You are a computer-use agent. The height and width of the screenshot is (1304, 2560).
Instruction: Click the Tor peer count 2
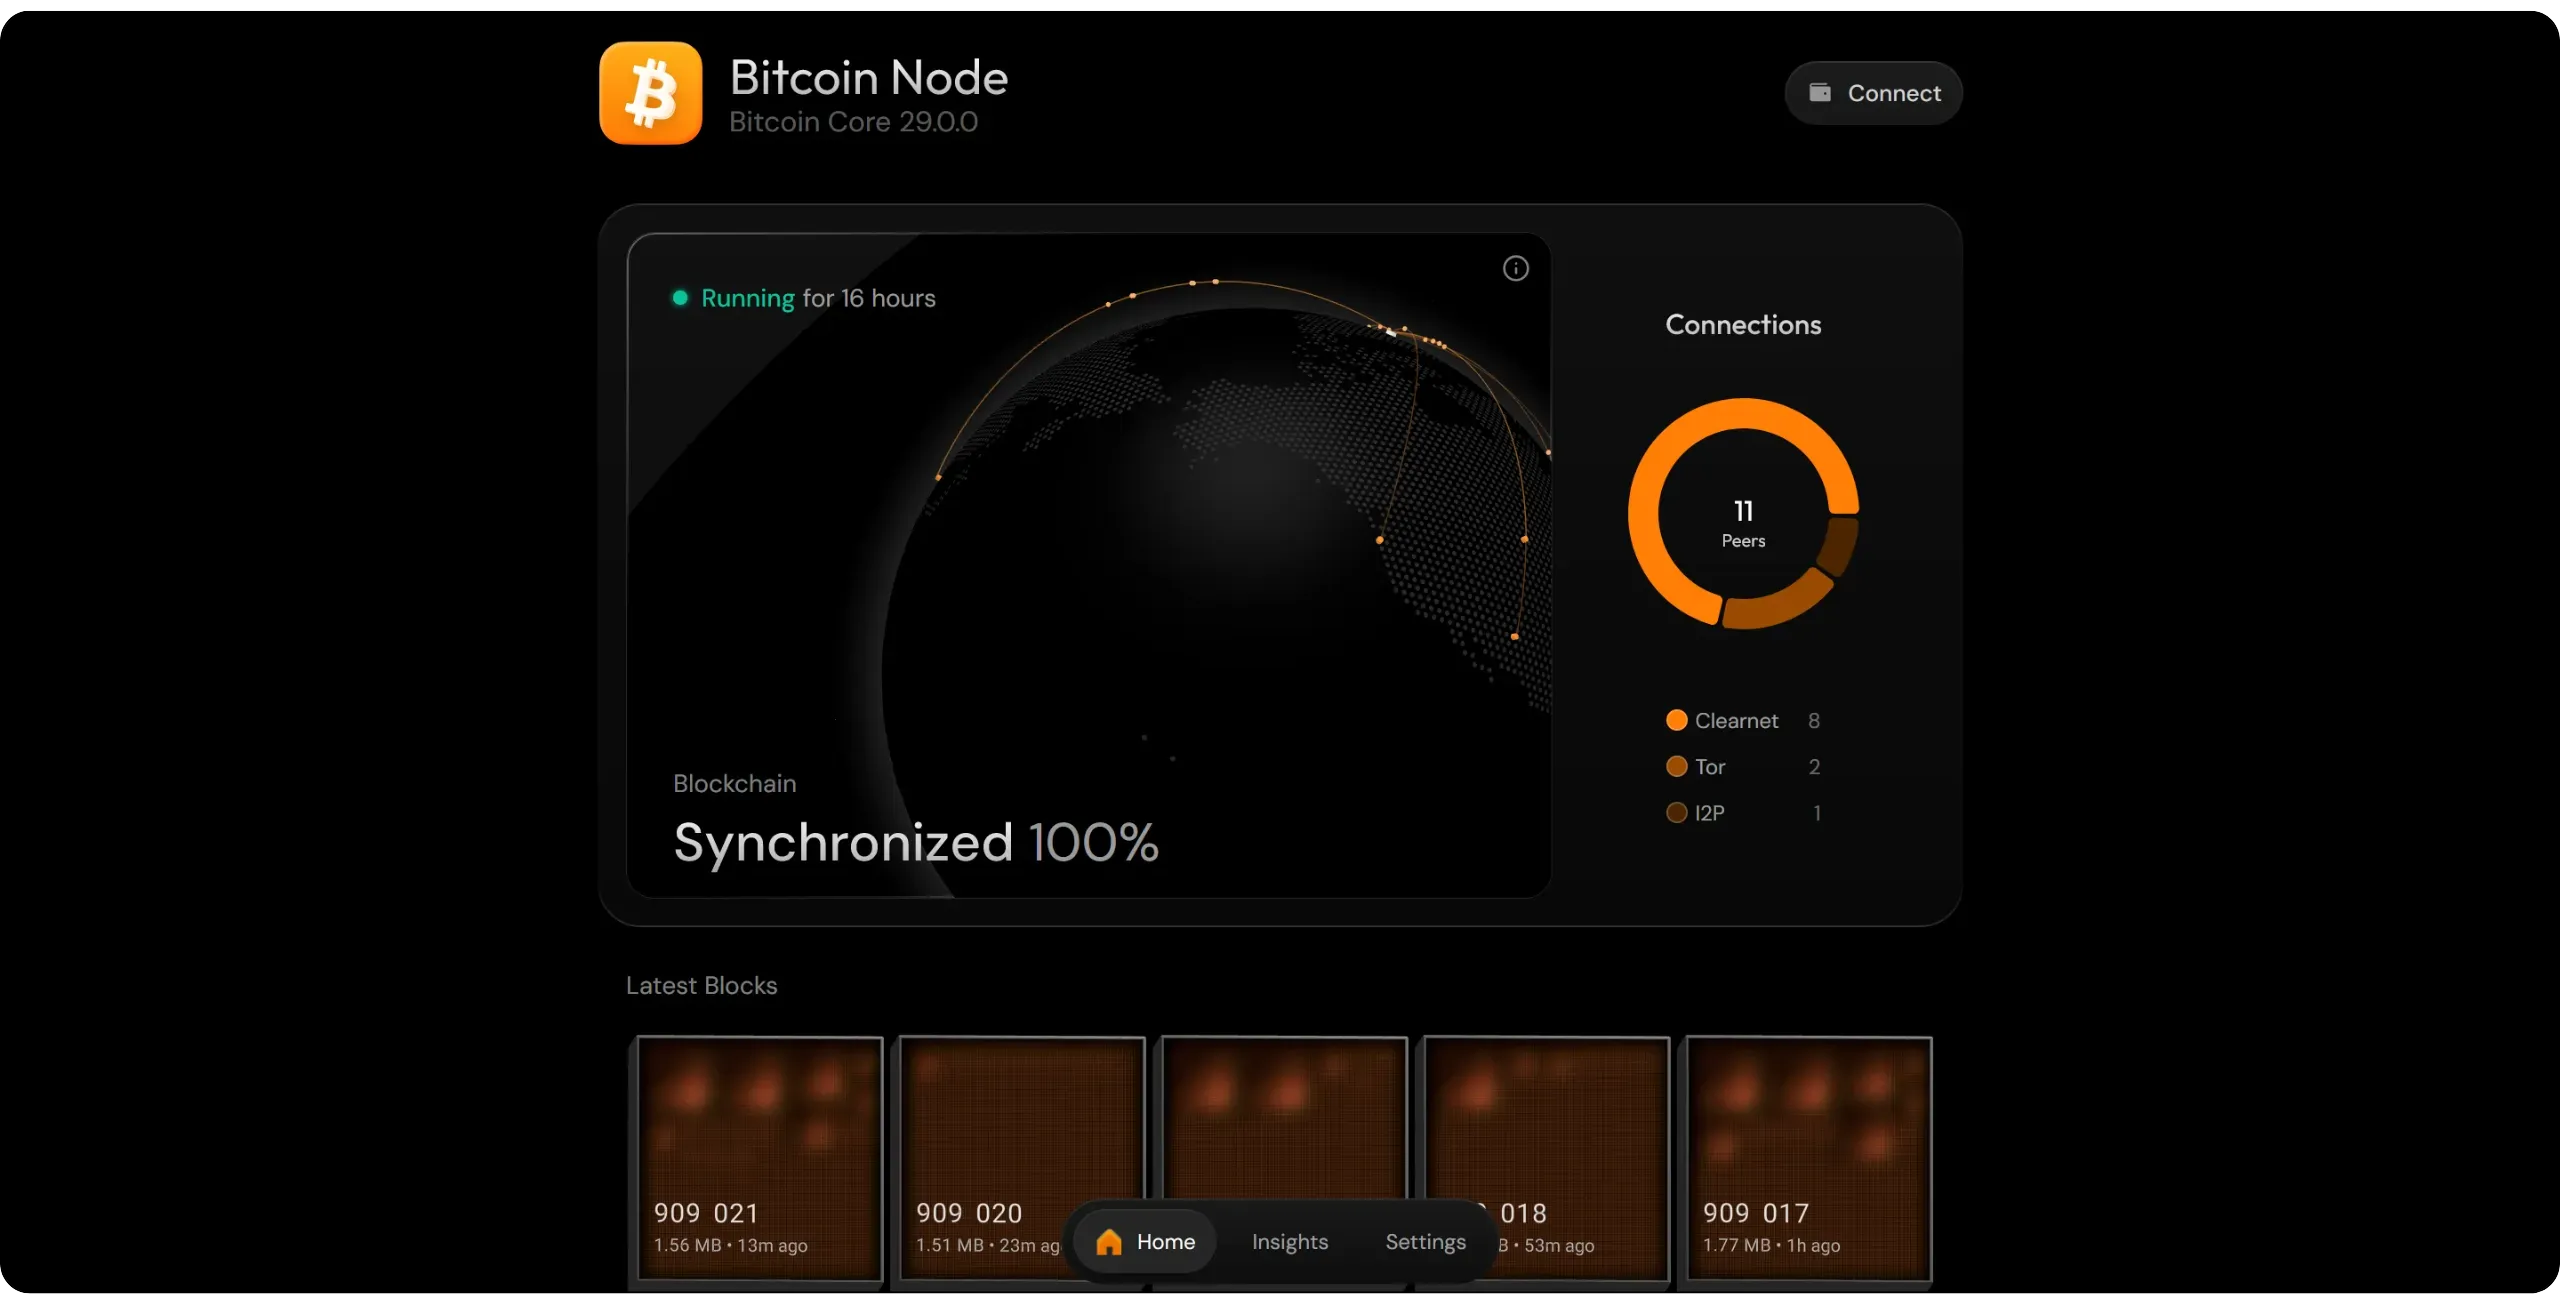1814,766
